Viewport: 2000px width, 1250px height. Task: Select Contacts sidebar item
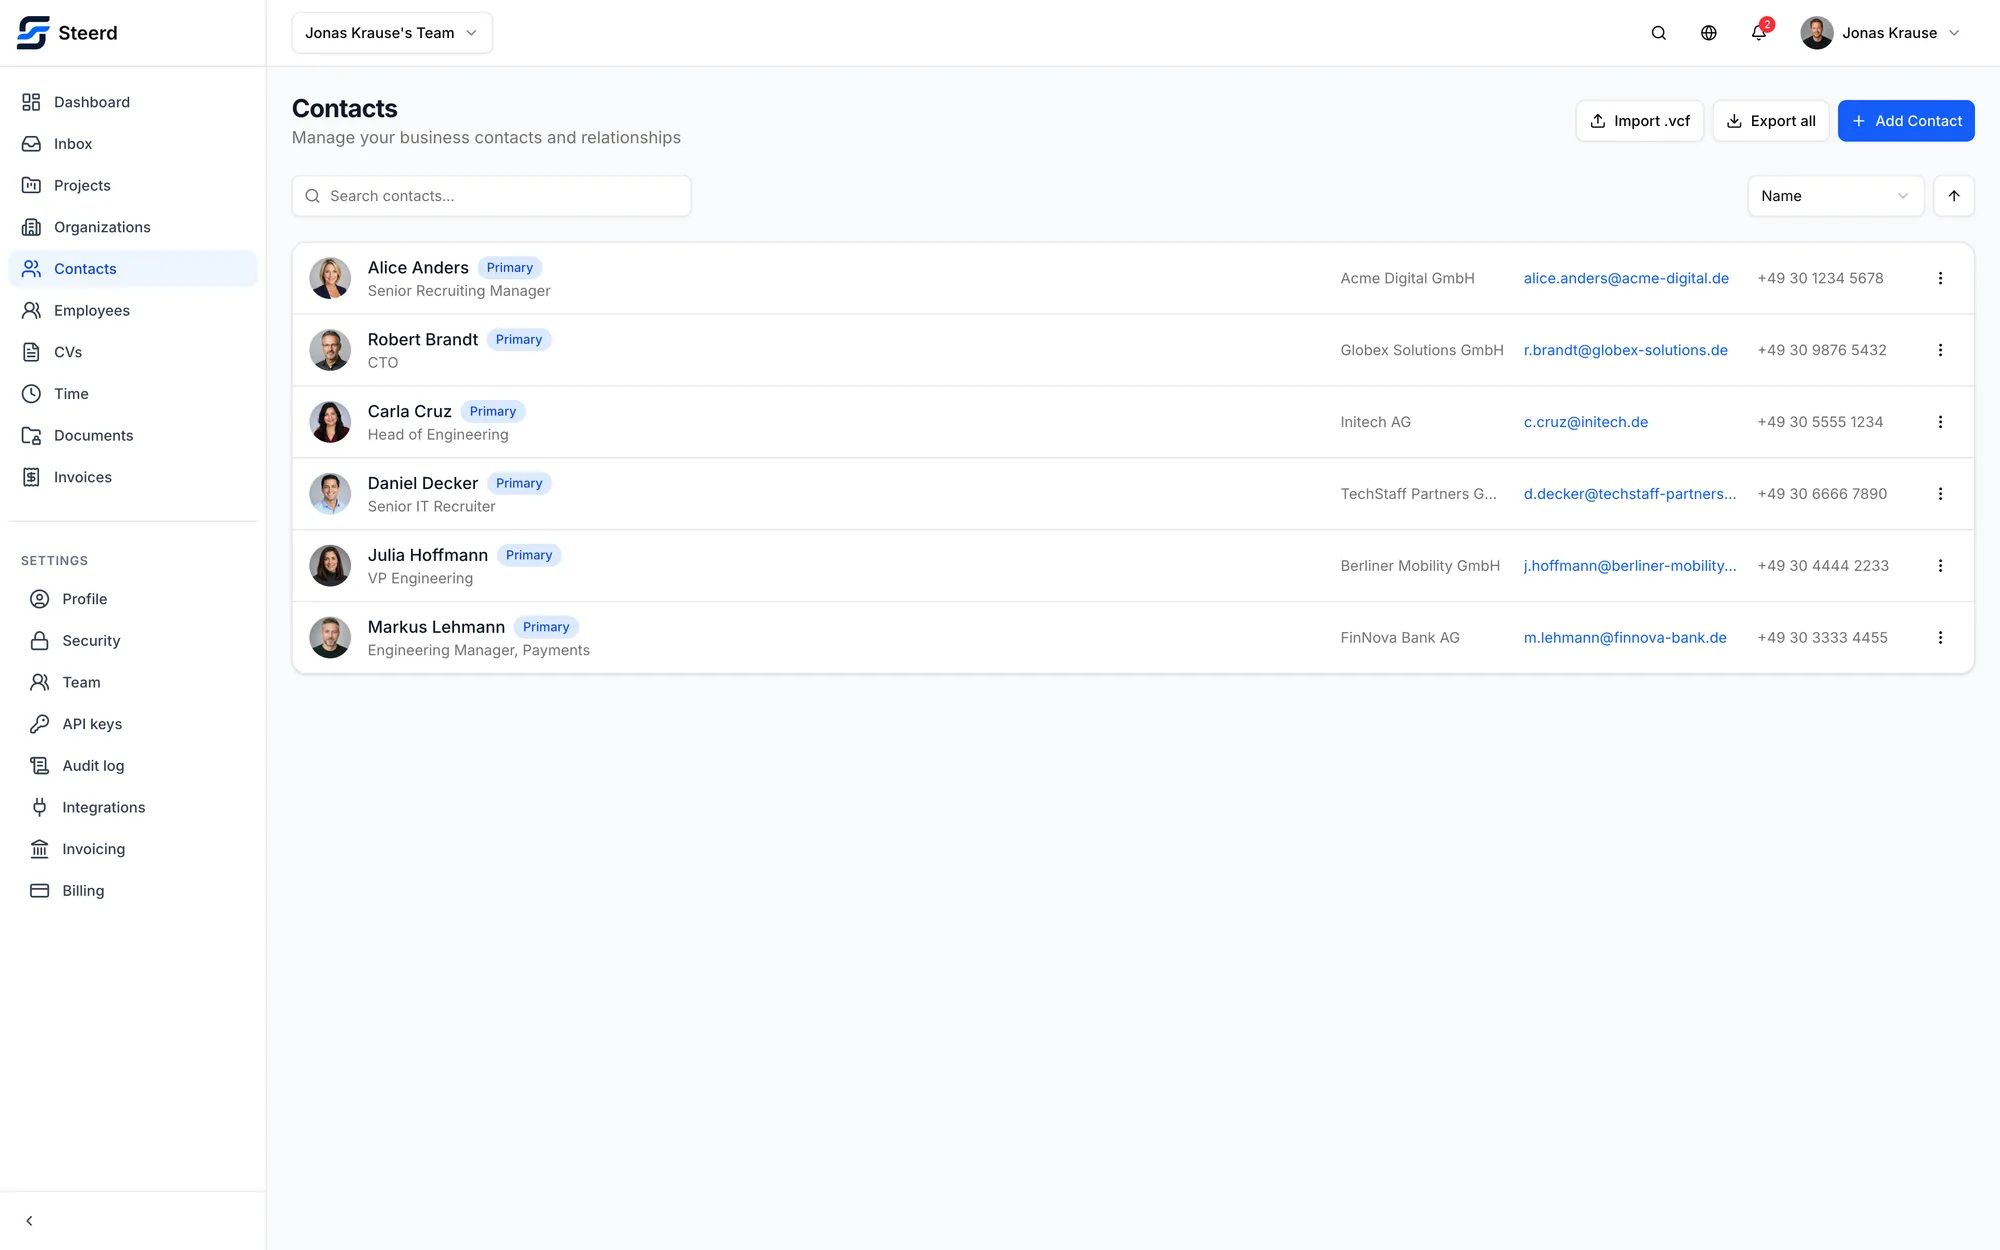pos(133,269)
